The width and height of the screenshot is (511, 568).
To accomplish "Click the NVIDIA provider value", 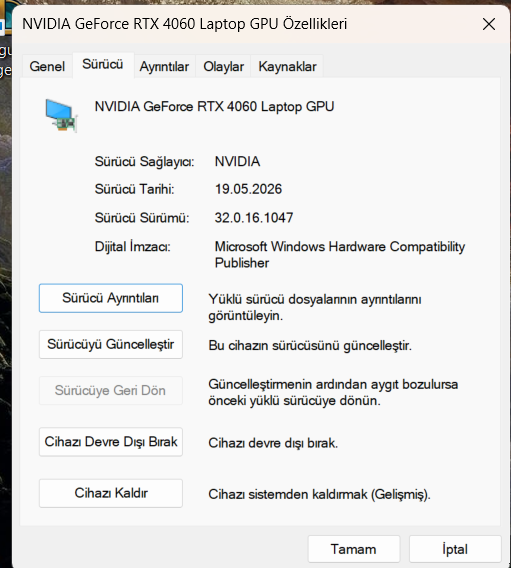I will click(x=237, y=162).
